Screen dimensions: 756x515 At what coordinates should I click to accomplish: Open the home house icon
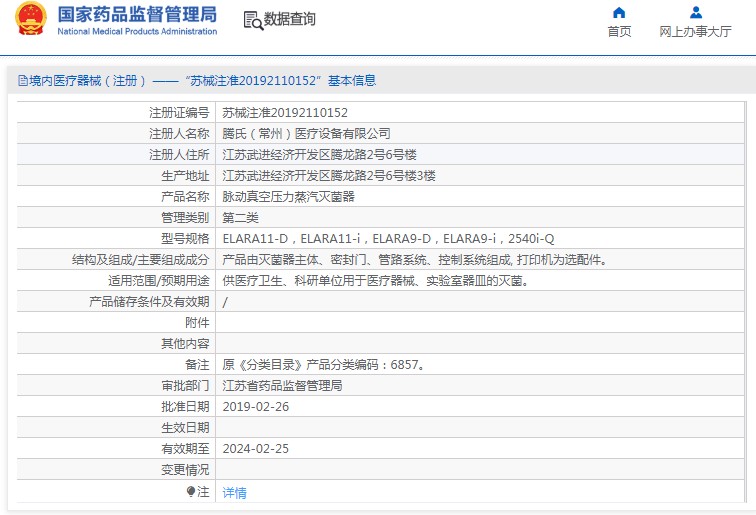pyautogui.click(x=619, y=13)
